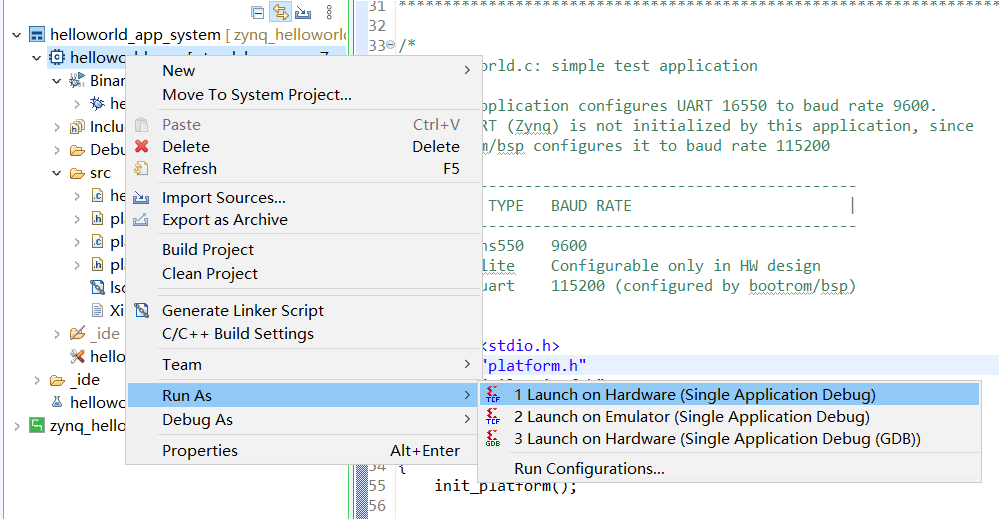The height and width of the screenshot is (519, 999).
Task: Expand the top-level _ide folder
Action: pyautogui.click(x=37, y=380)
